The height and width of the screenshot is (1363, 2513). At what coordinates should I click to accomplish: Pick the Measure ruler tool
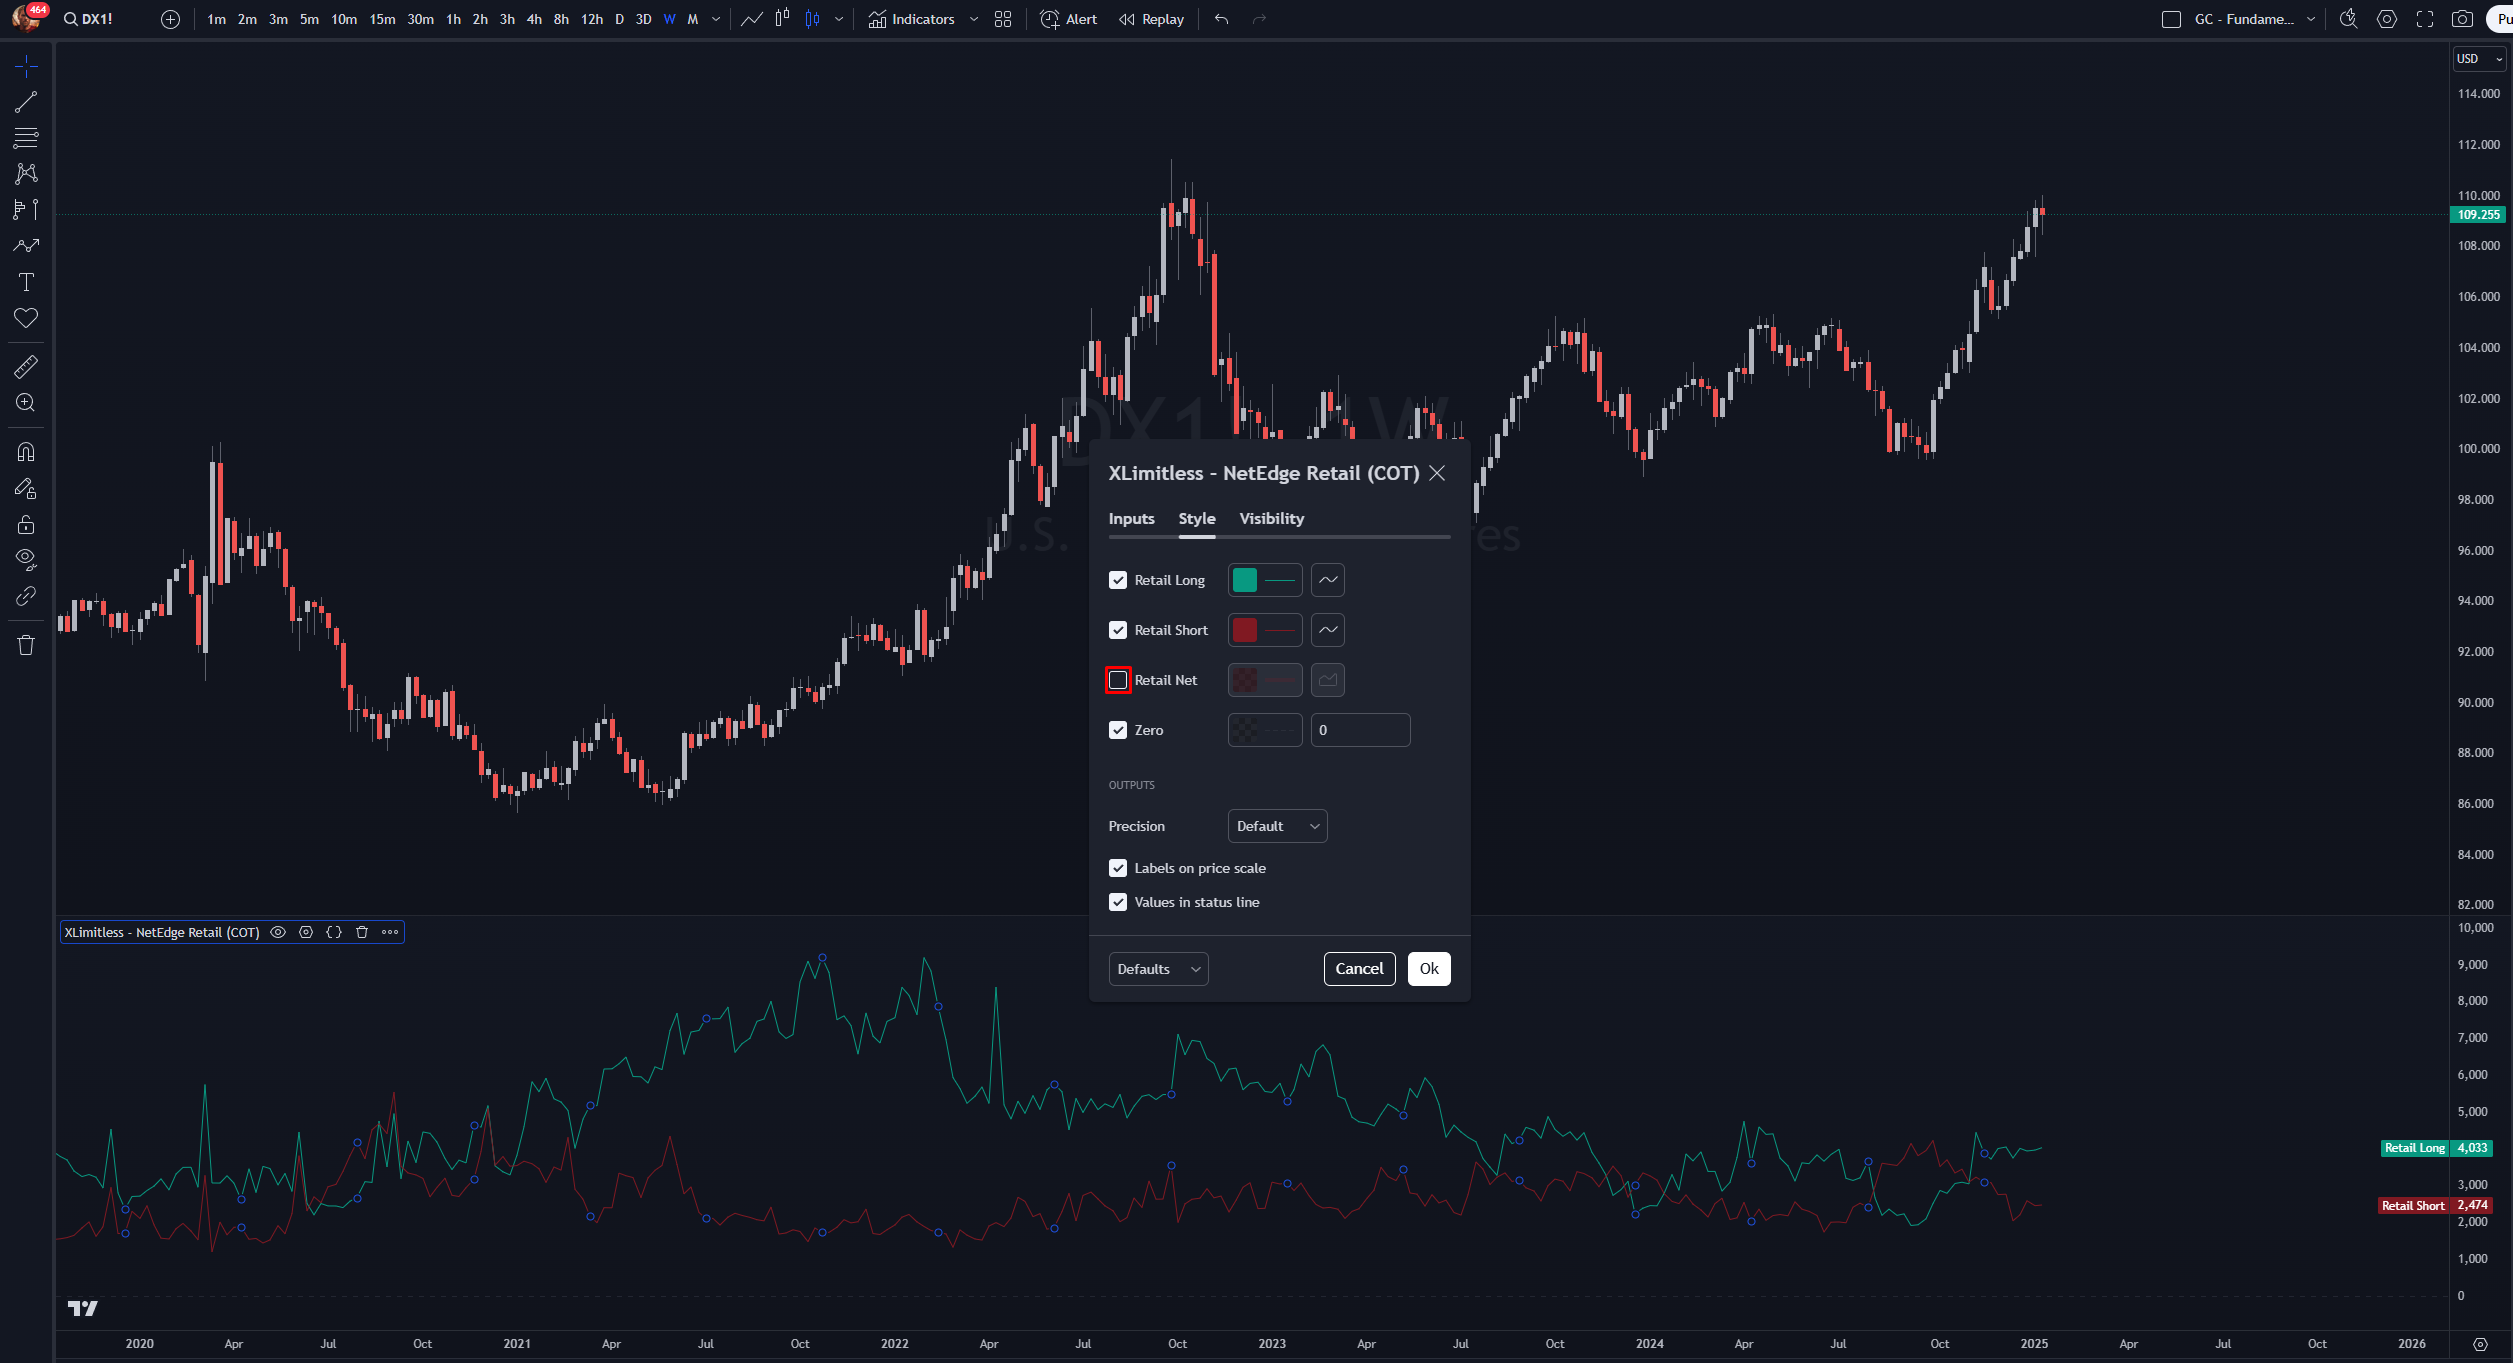click(26, 367)
